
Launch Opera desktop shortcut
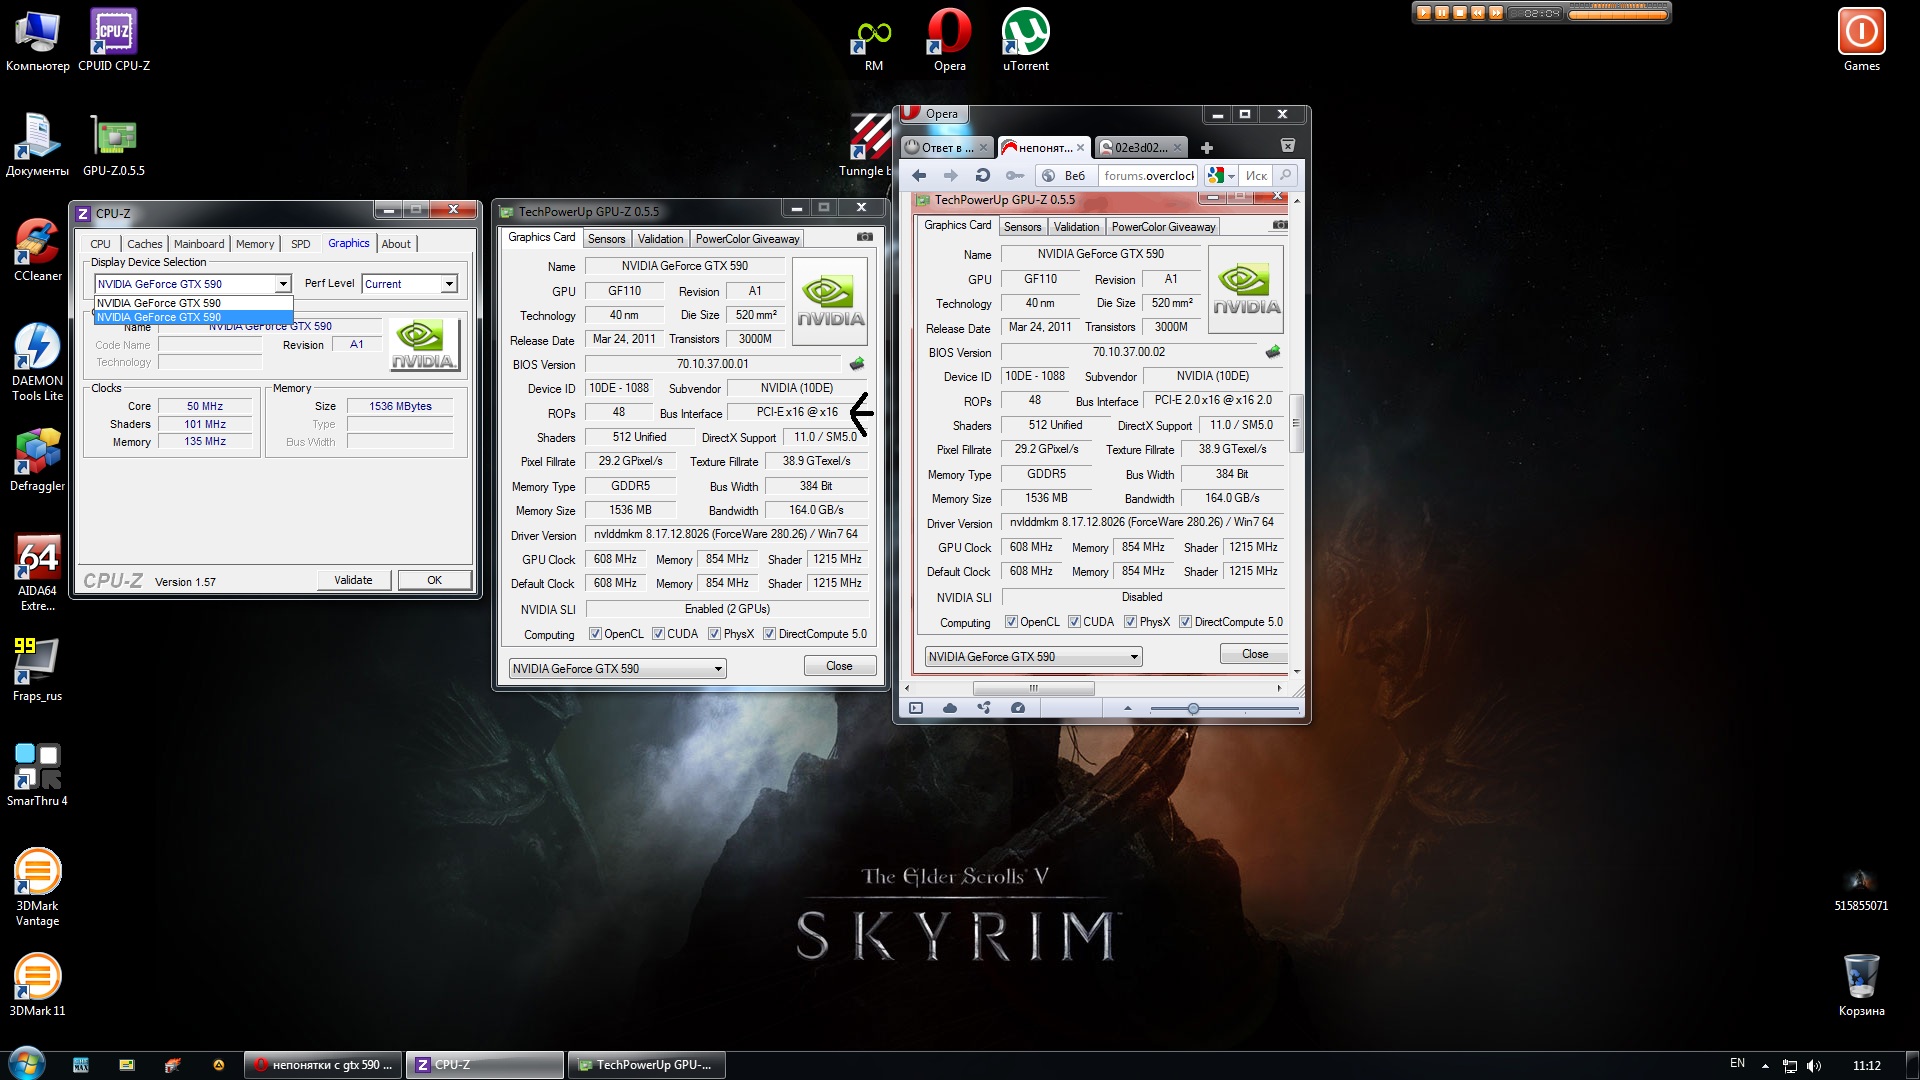(949, 38)
